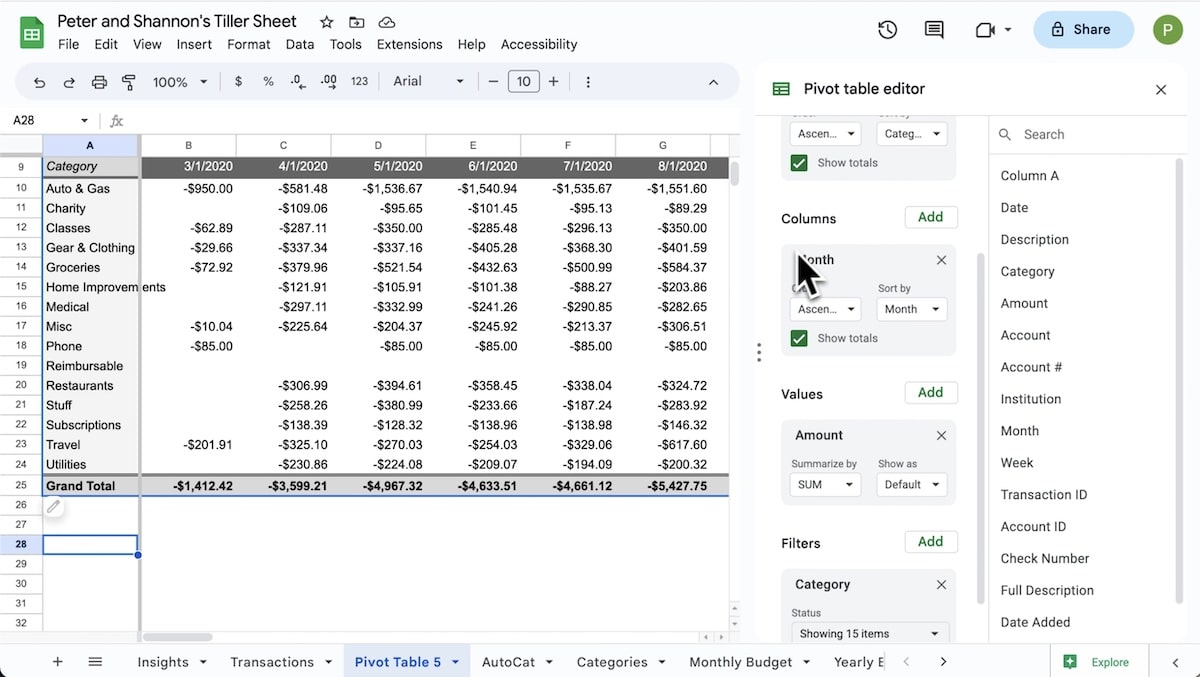
Task: Select the Paint format tool
Action: (128, 82)
